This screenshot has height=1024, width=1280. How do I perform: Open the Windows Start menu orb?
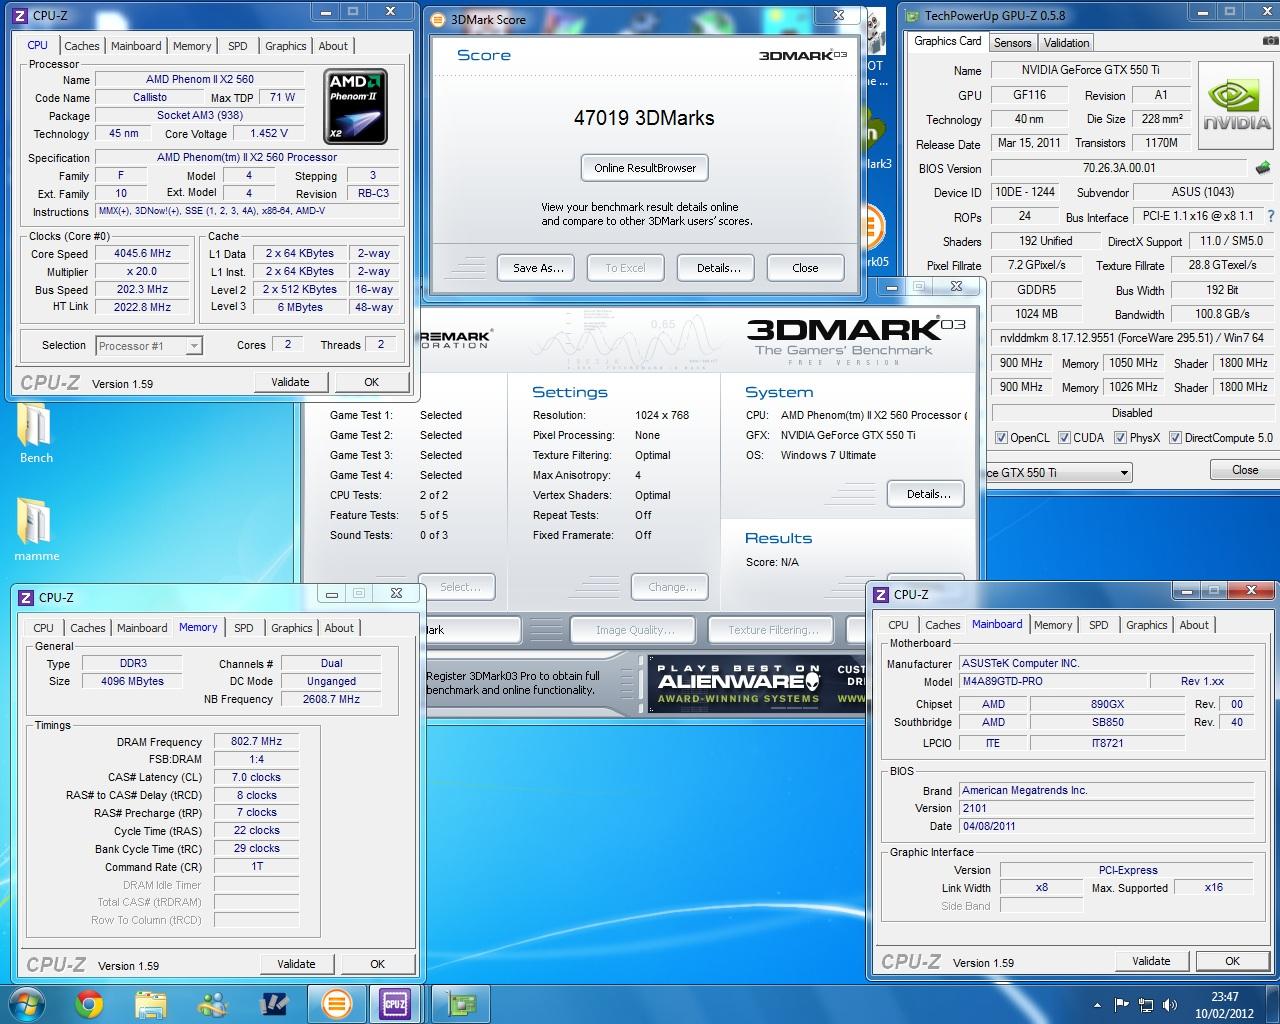[27, 1002]
